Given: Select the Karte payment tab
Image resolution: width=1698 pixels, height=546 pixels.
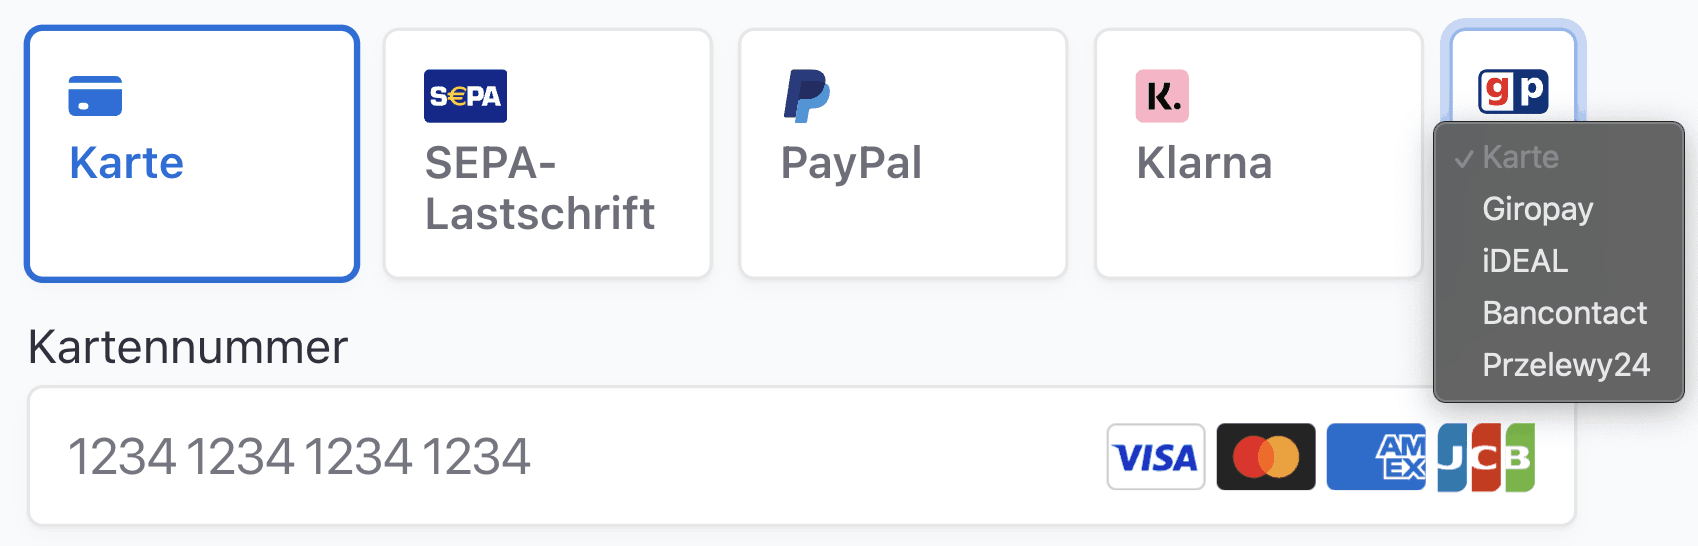Looking at the screenshot, I should point(192,154).
